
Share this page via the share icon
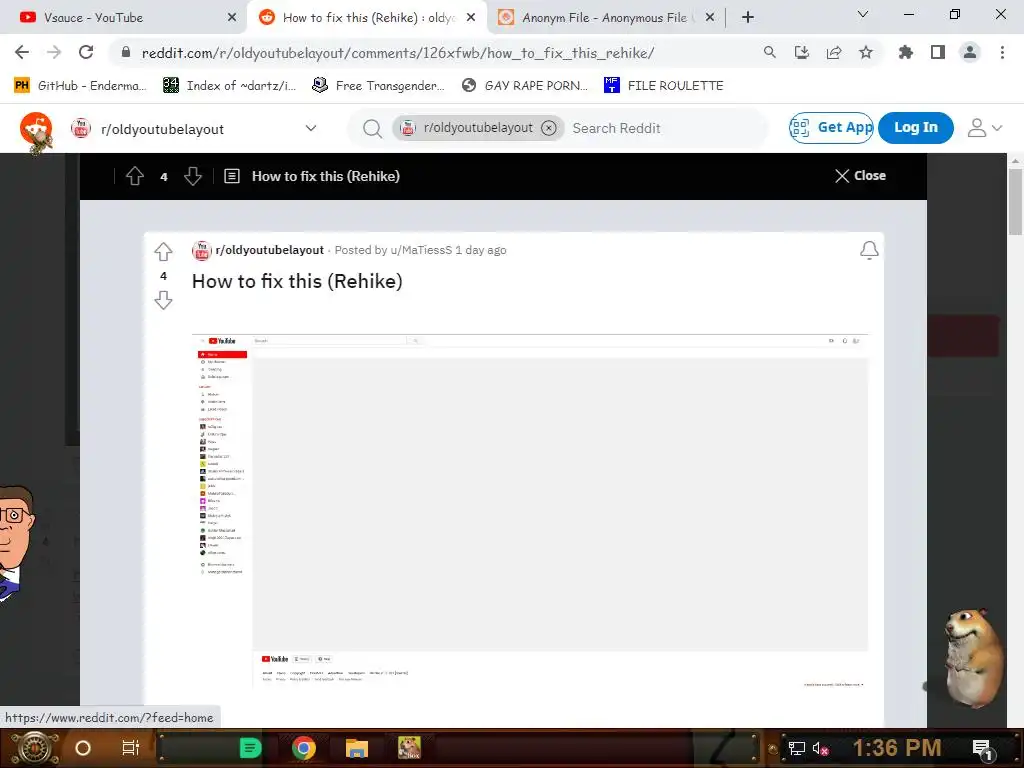[x=833, y=52]
